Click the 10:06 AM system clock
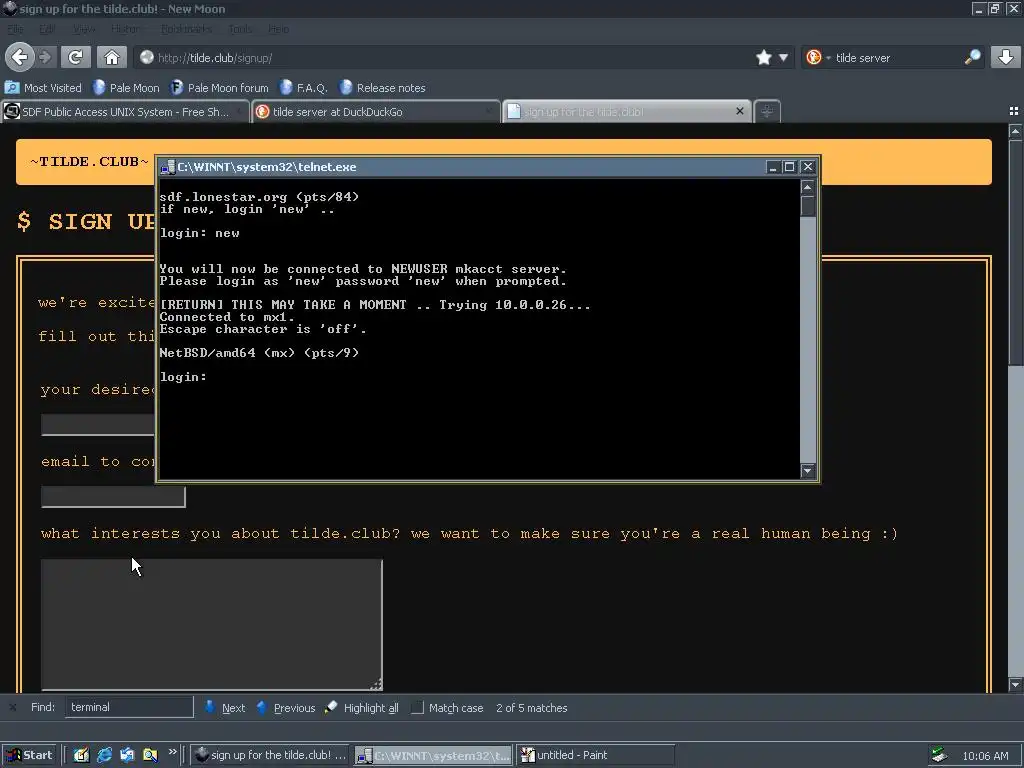Image resolution: width=1024 pixels, height=768 pixels. coord(985,756)
